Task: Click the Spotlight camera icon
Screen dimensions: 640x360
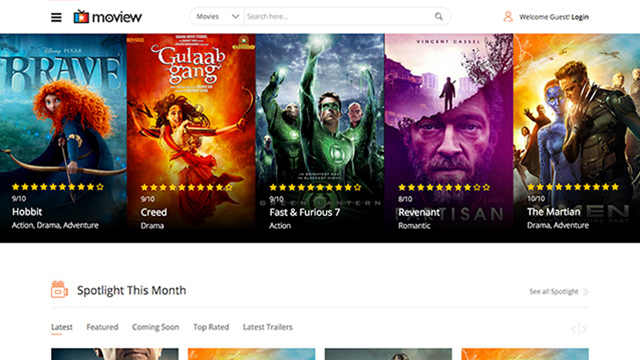Action: (x=59, y=289)
